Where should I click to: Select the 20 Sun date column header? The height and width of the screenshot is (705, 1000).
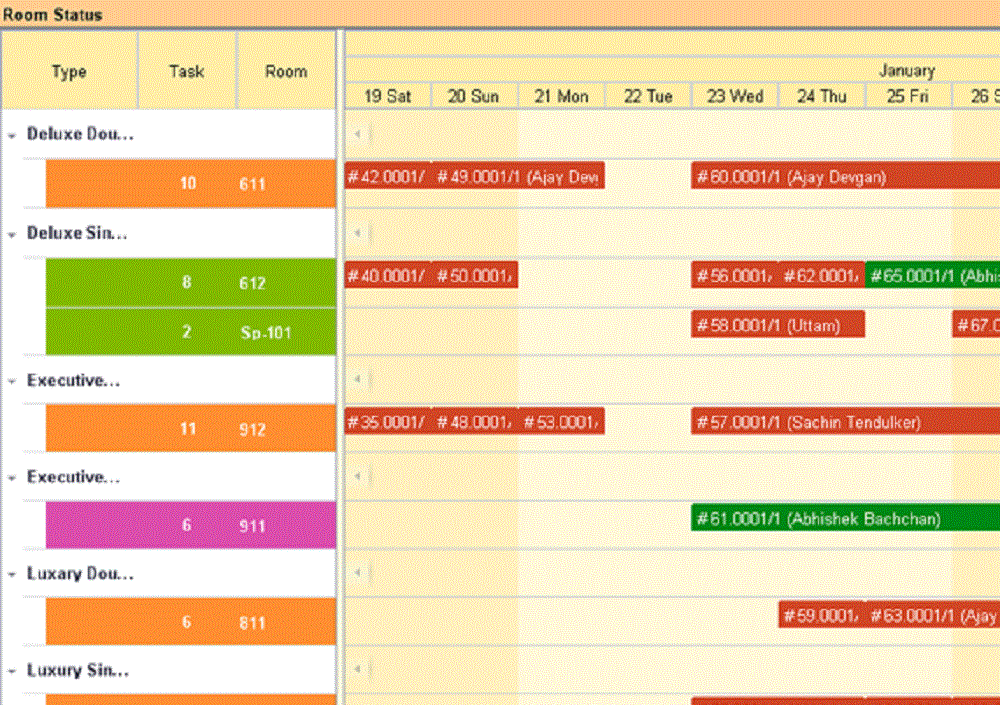(x=474, y=96)
